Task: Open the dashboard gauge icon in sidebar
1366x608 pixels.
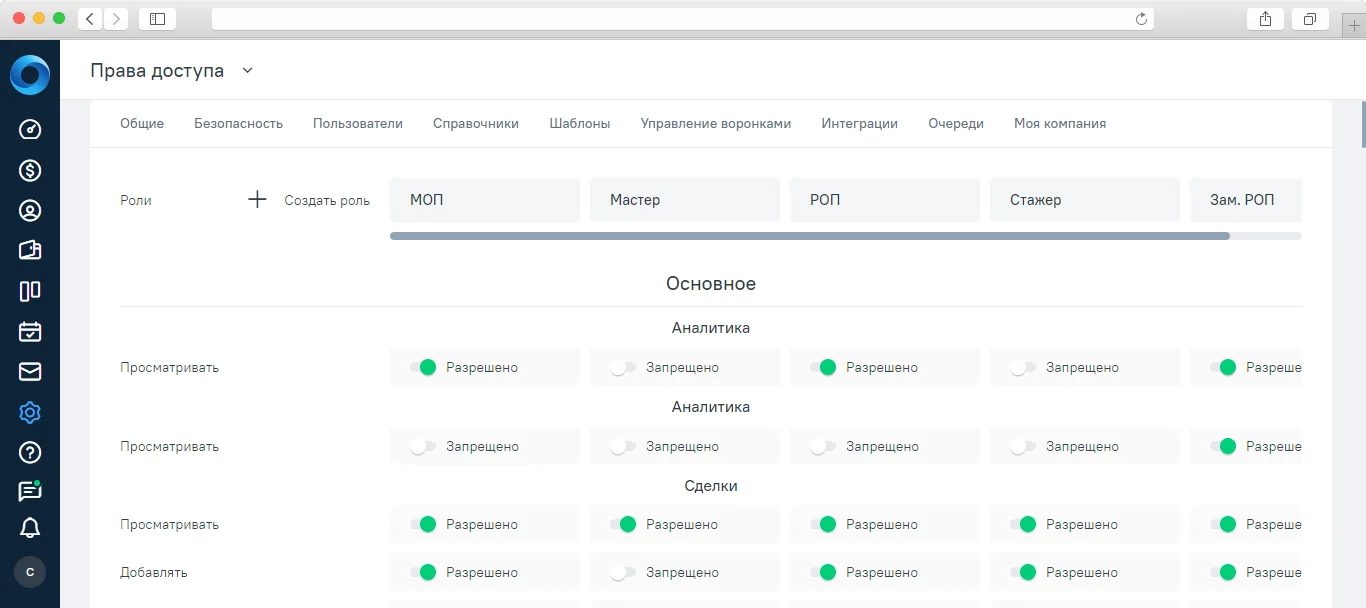Action: click(x=30, y=130)
